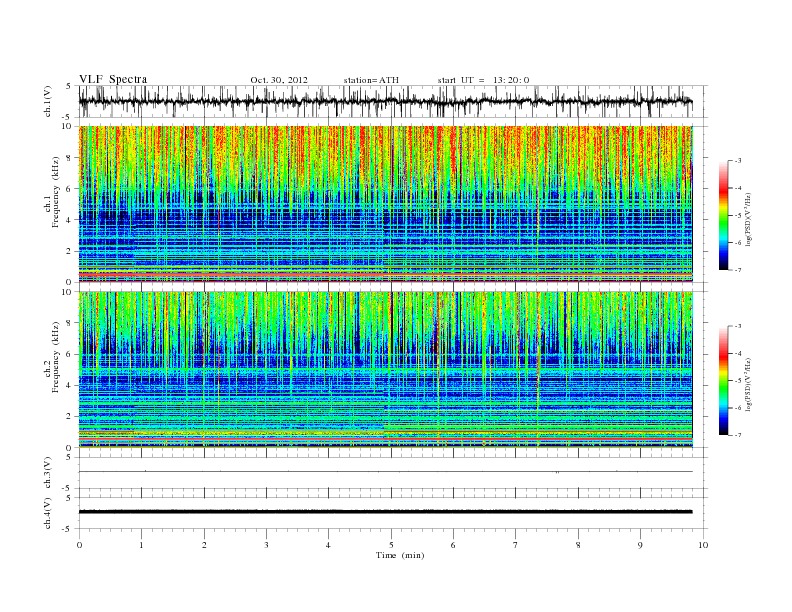Click the "6" kHz tick on ch.2 frequency axis
792x612 pixels.
(70, 354)
